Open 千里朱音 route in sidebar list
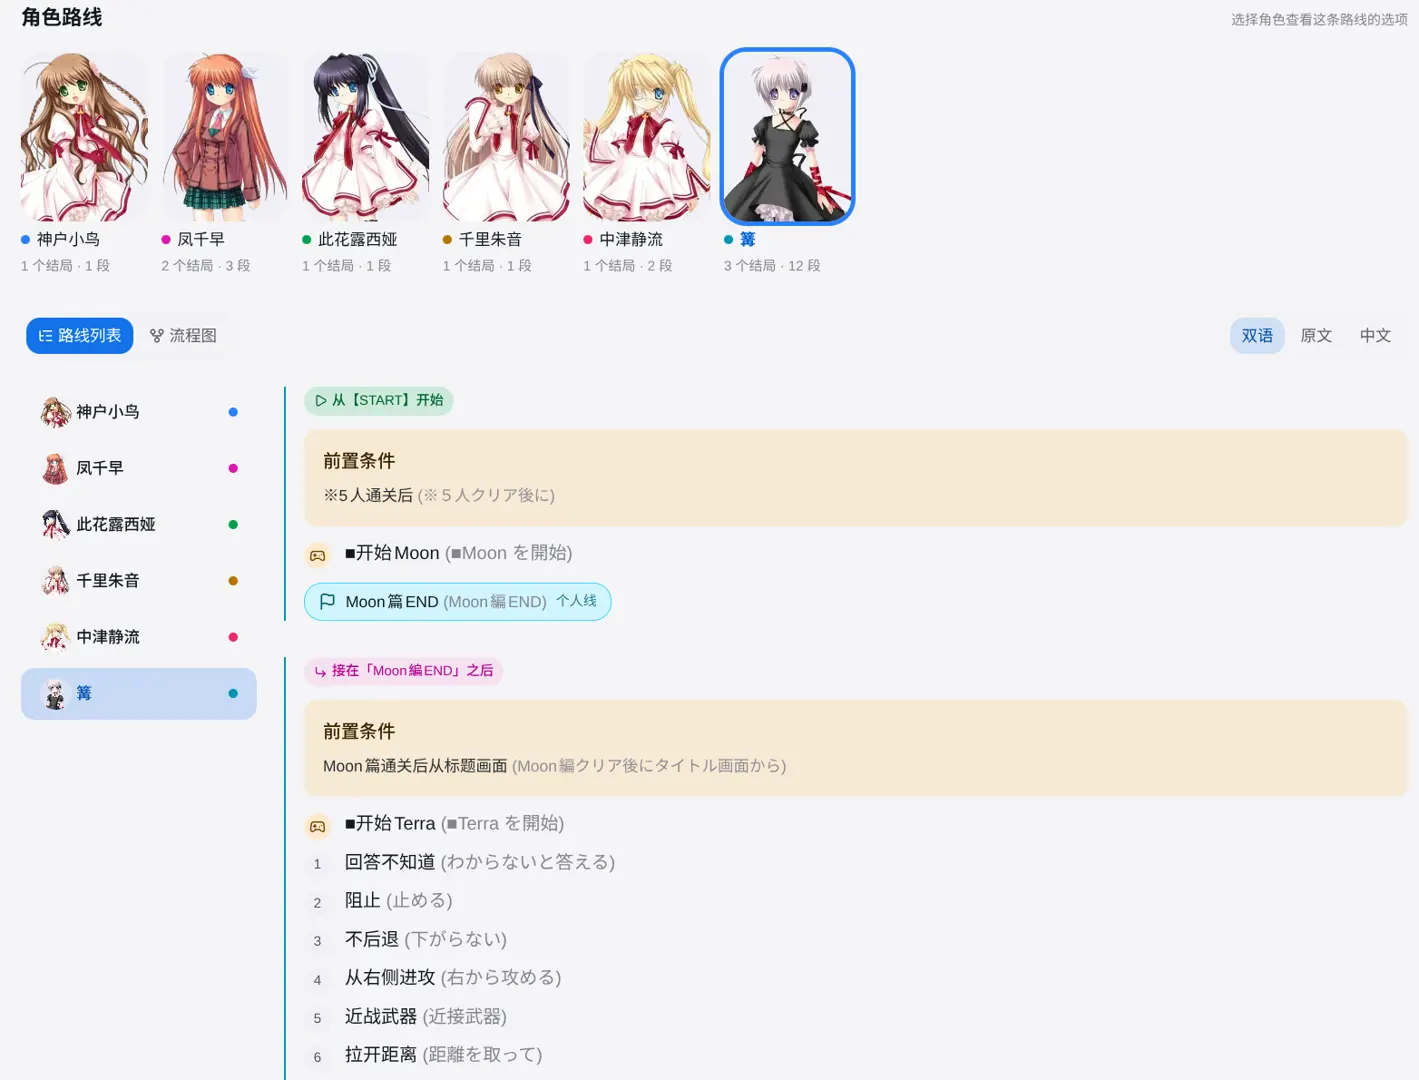1419x1080 pixels. point(139,581)
